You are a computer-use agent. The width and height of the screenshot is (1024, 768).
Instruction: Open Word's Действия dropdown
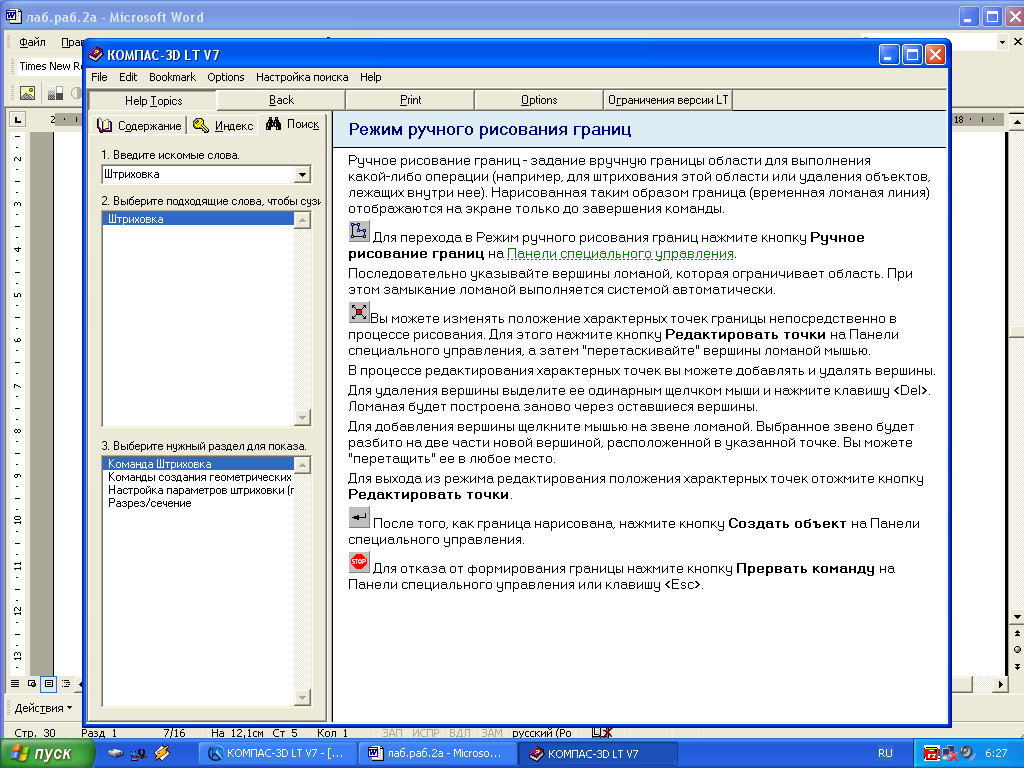(x=43, y=708)
